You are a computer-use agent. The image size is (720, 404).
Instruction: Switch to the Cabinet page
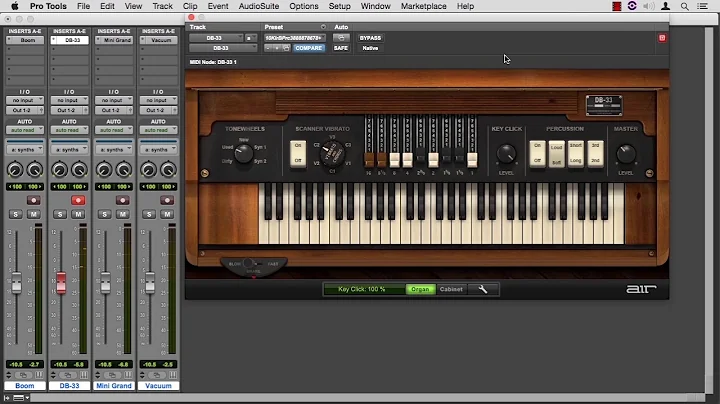pos(451,289)
